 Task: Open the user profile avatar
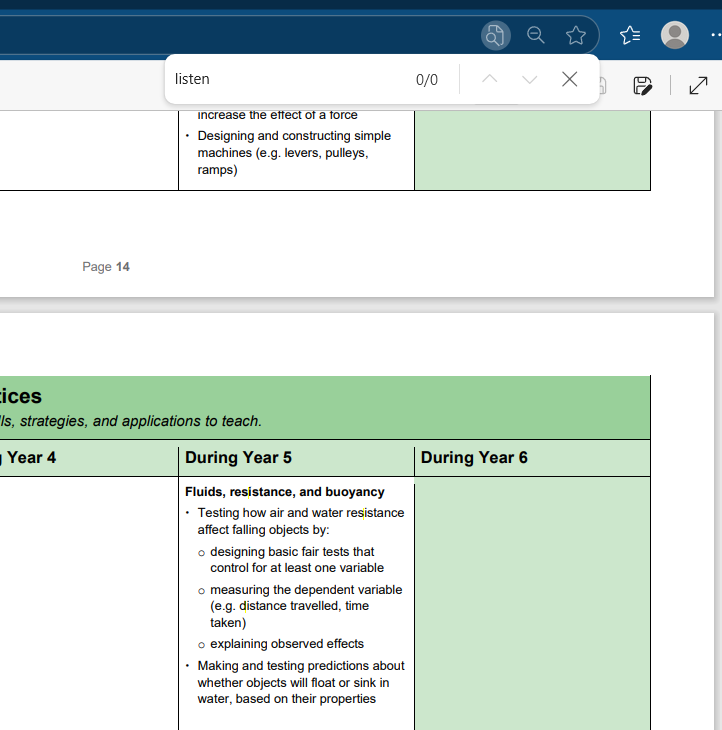click(x=675, y=36)
